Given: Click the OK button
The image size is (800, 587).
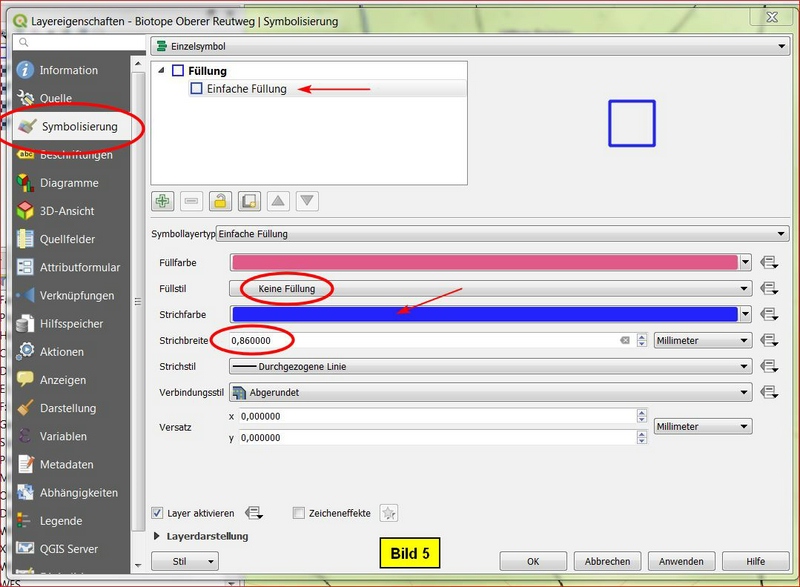Looking at the screenshot, I should click(533, 561).
